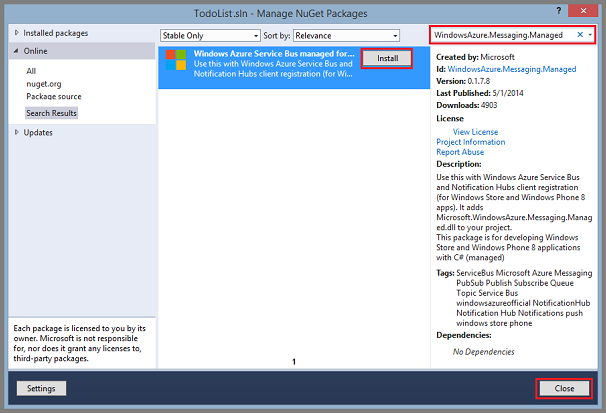Open the Settings button
Viewport: 606px width, 413px height.
pos(41,388)
